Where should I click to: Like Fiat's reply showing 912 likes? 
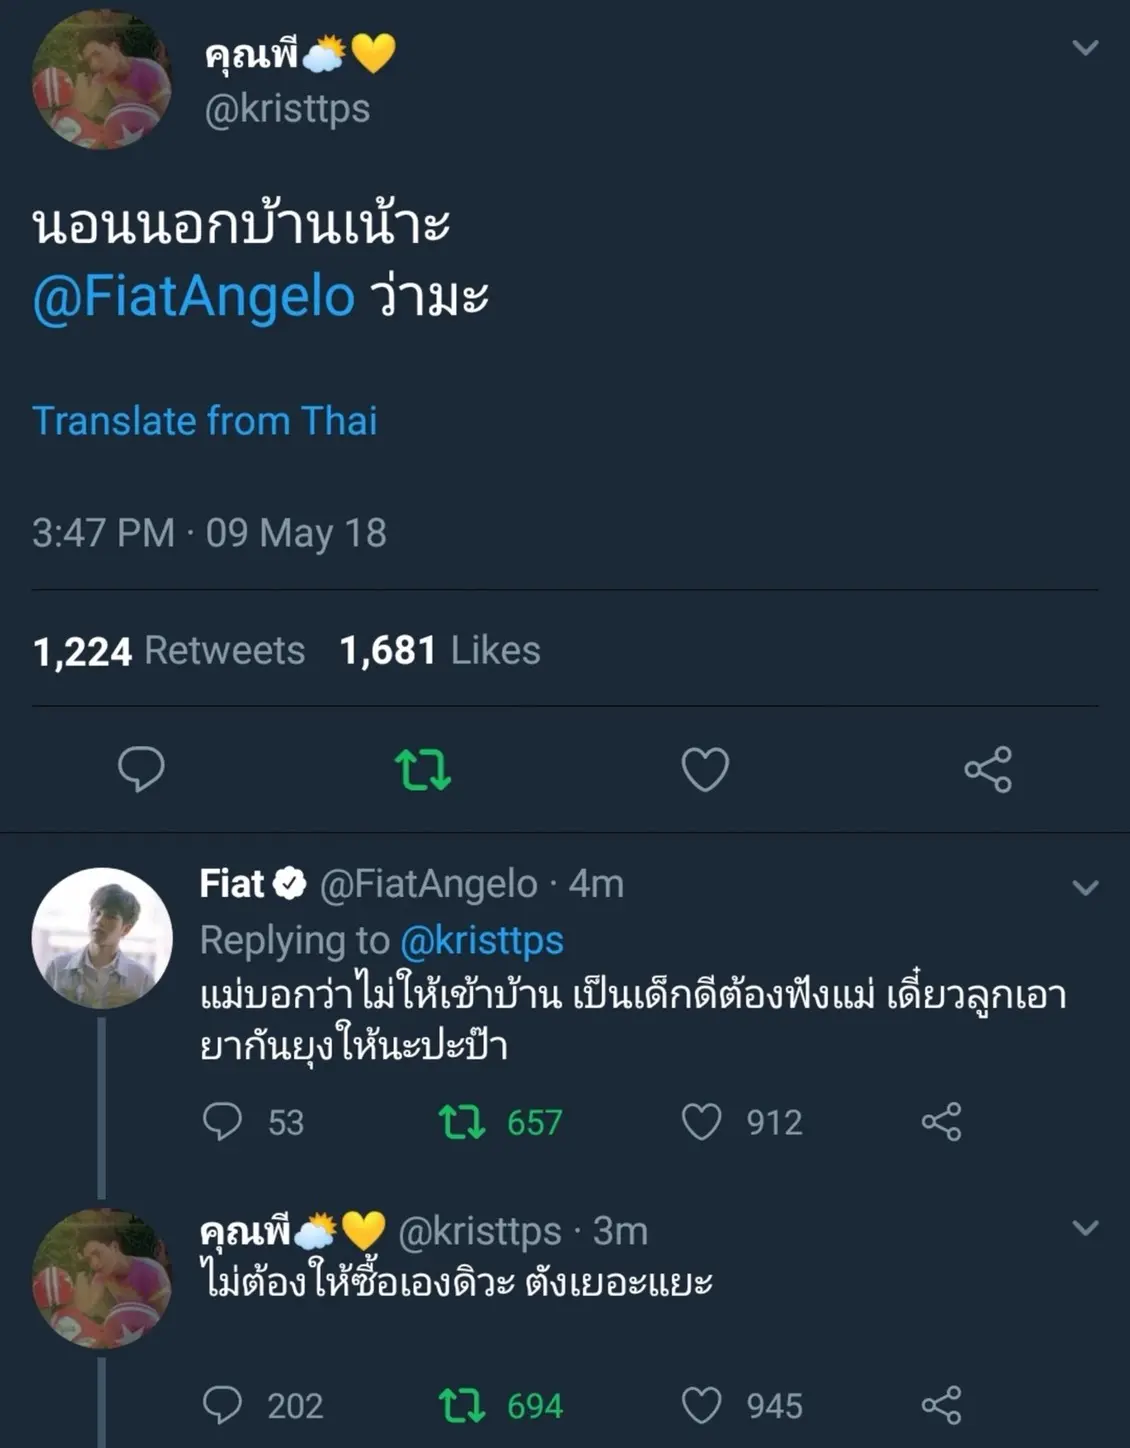(701, 1122)
